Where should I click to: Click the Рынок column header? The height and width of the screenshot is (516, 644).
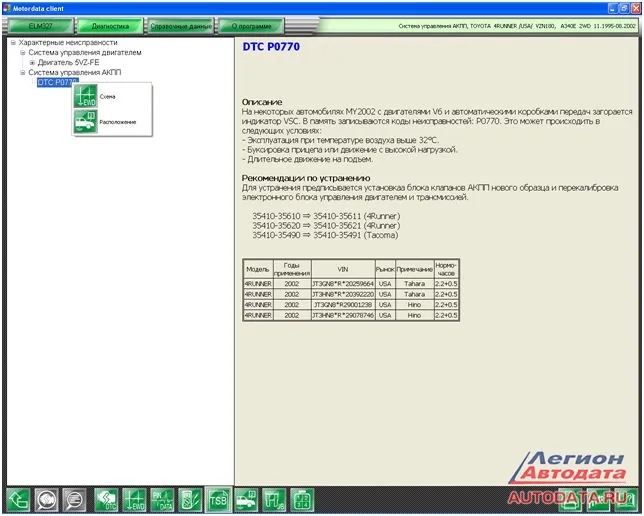[x=385, y=269]
